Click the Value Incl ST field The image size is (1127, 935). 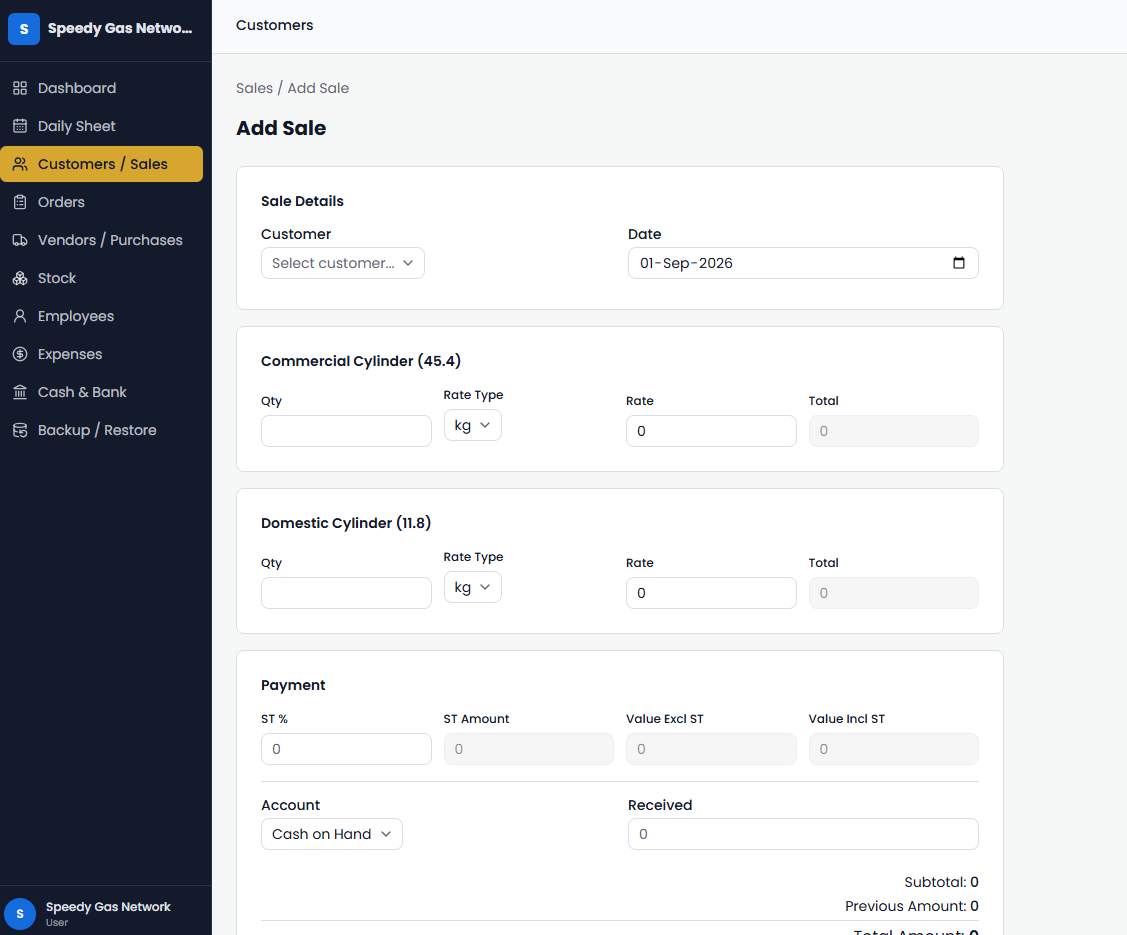pos(893,749)
